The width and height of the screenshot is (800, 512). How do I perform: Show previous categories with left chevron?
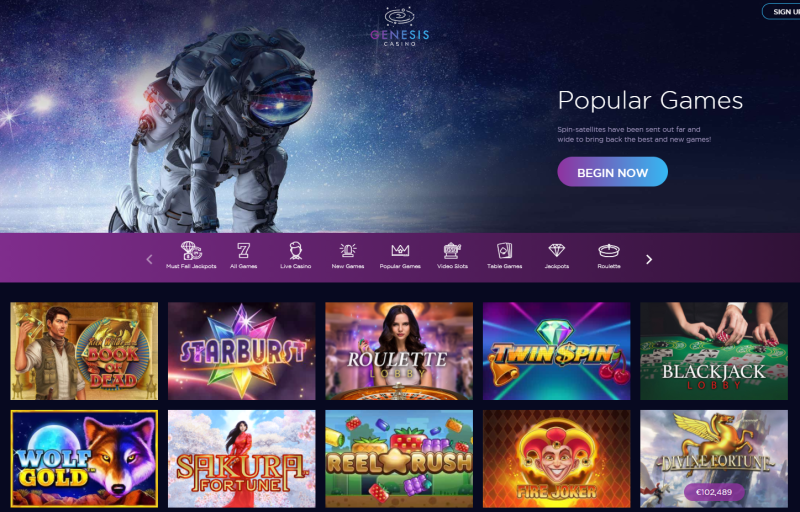149,260
